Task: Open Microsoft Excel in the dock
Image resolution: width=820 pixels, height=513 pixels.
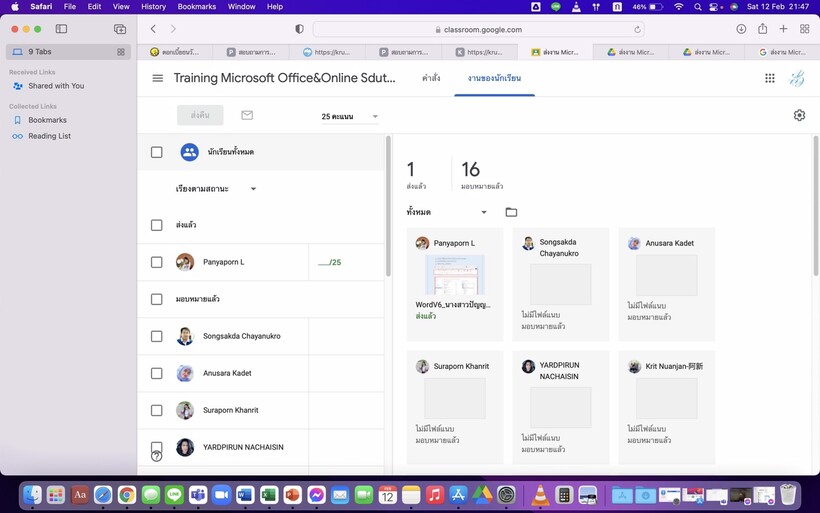Action: 269,495
